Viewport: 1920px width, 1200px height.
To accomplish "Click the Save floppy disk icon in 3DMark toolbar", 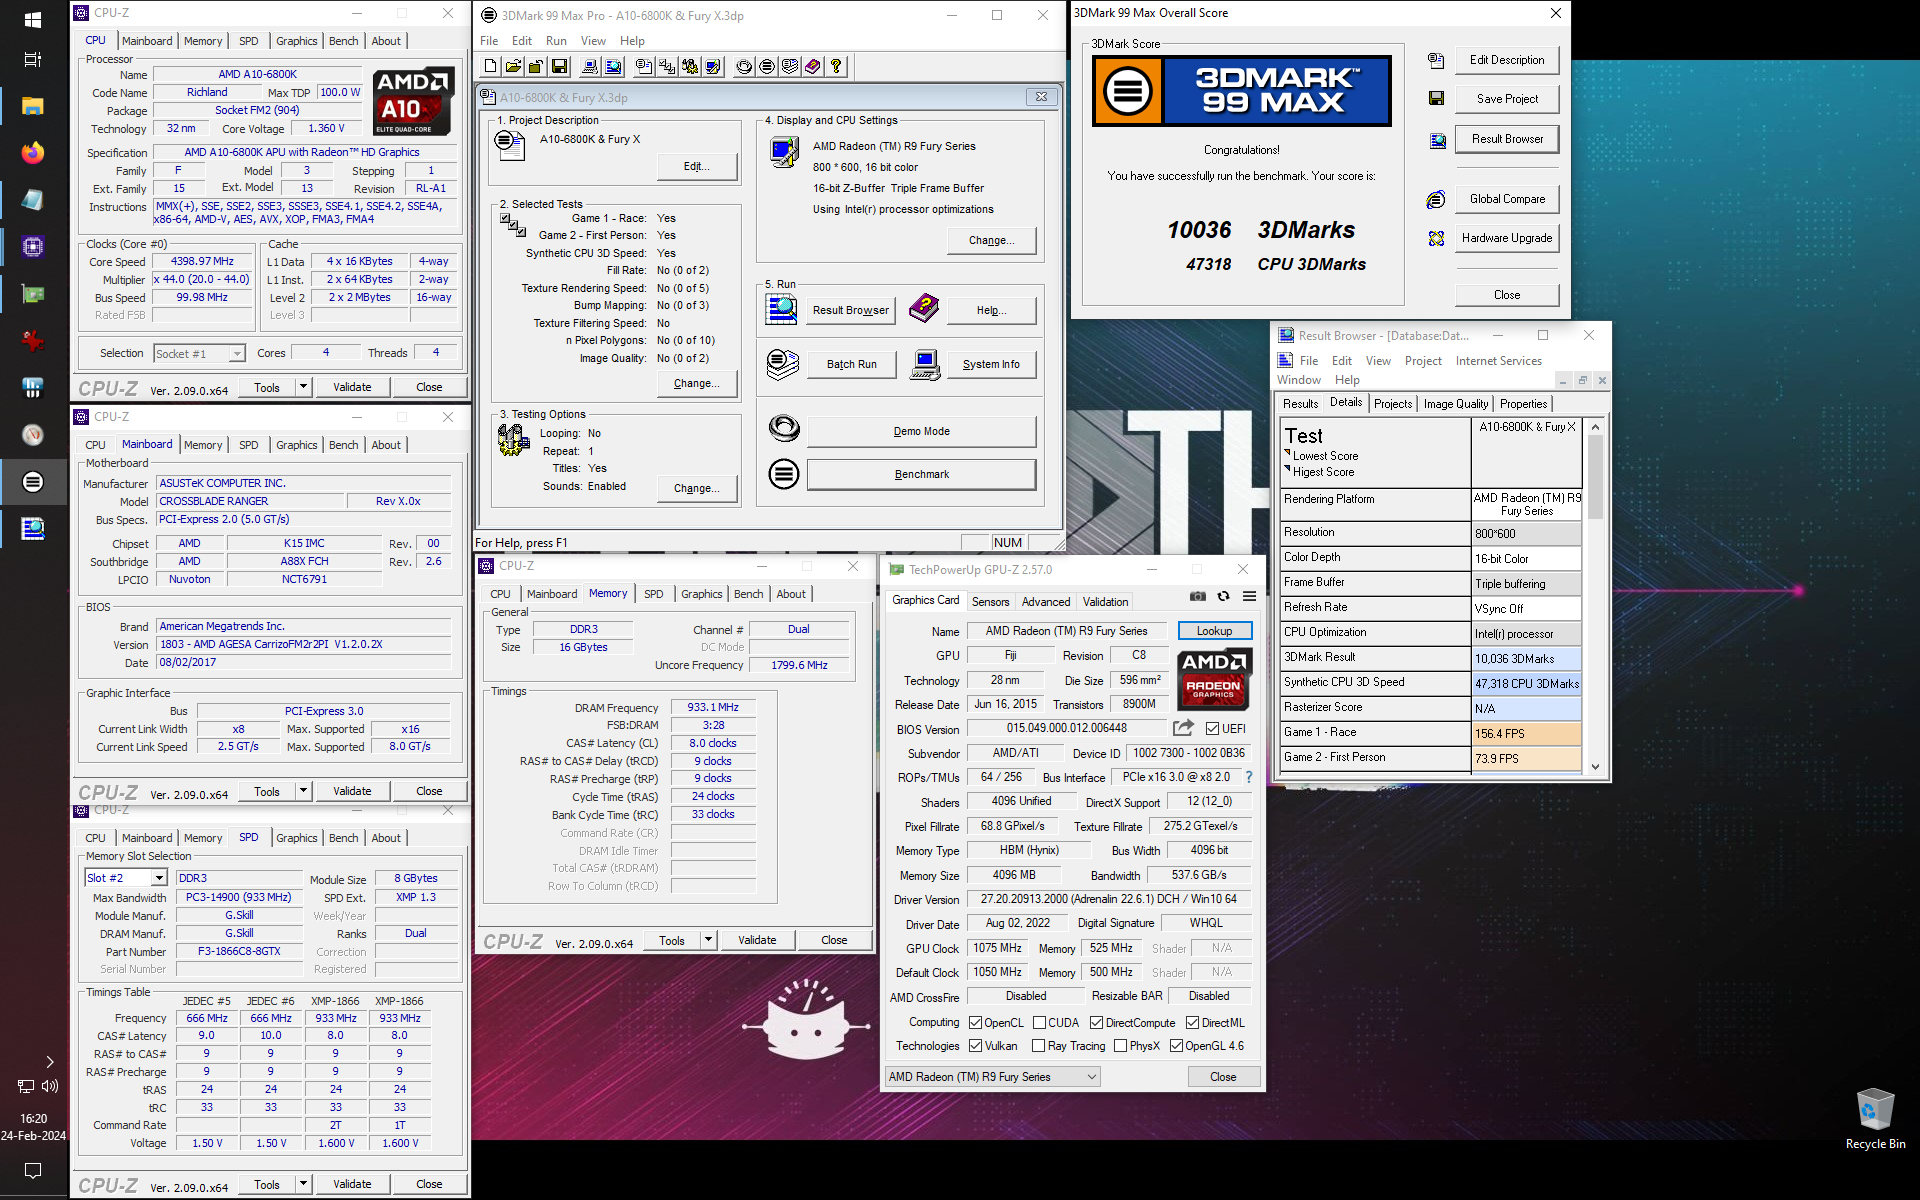I will click(560, 67).
